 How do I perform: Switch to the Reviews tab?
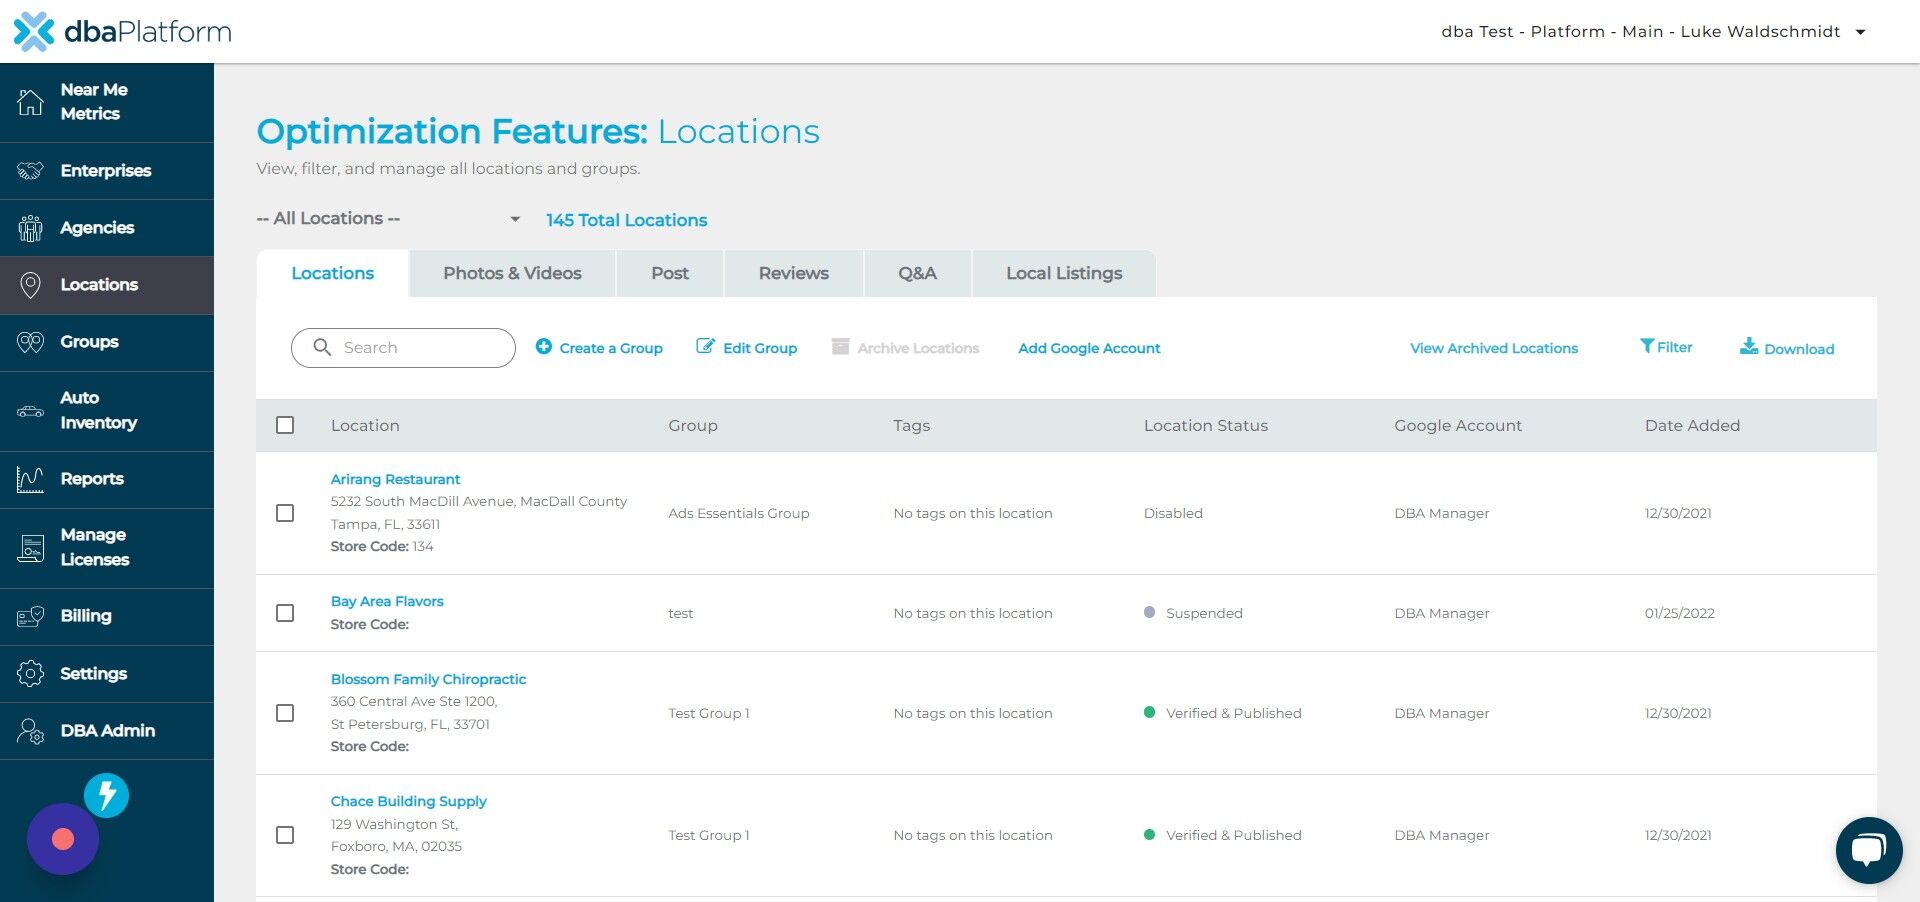pos(792,273)
